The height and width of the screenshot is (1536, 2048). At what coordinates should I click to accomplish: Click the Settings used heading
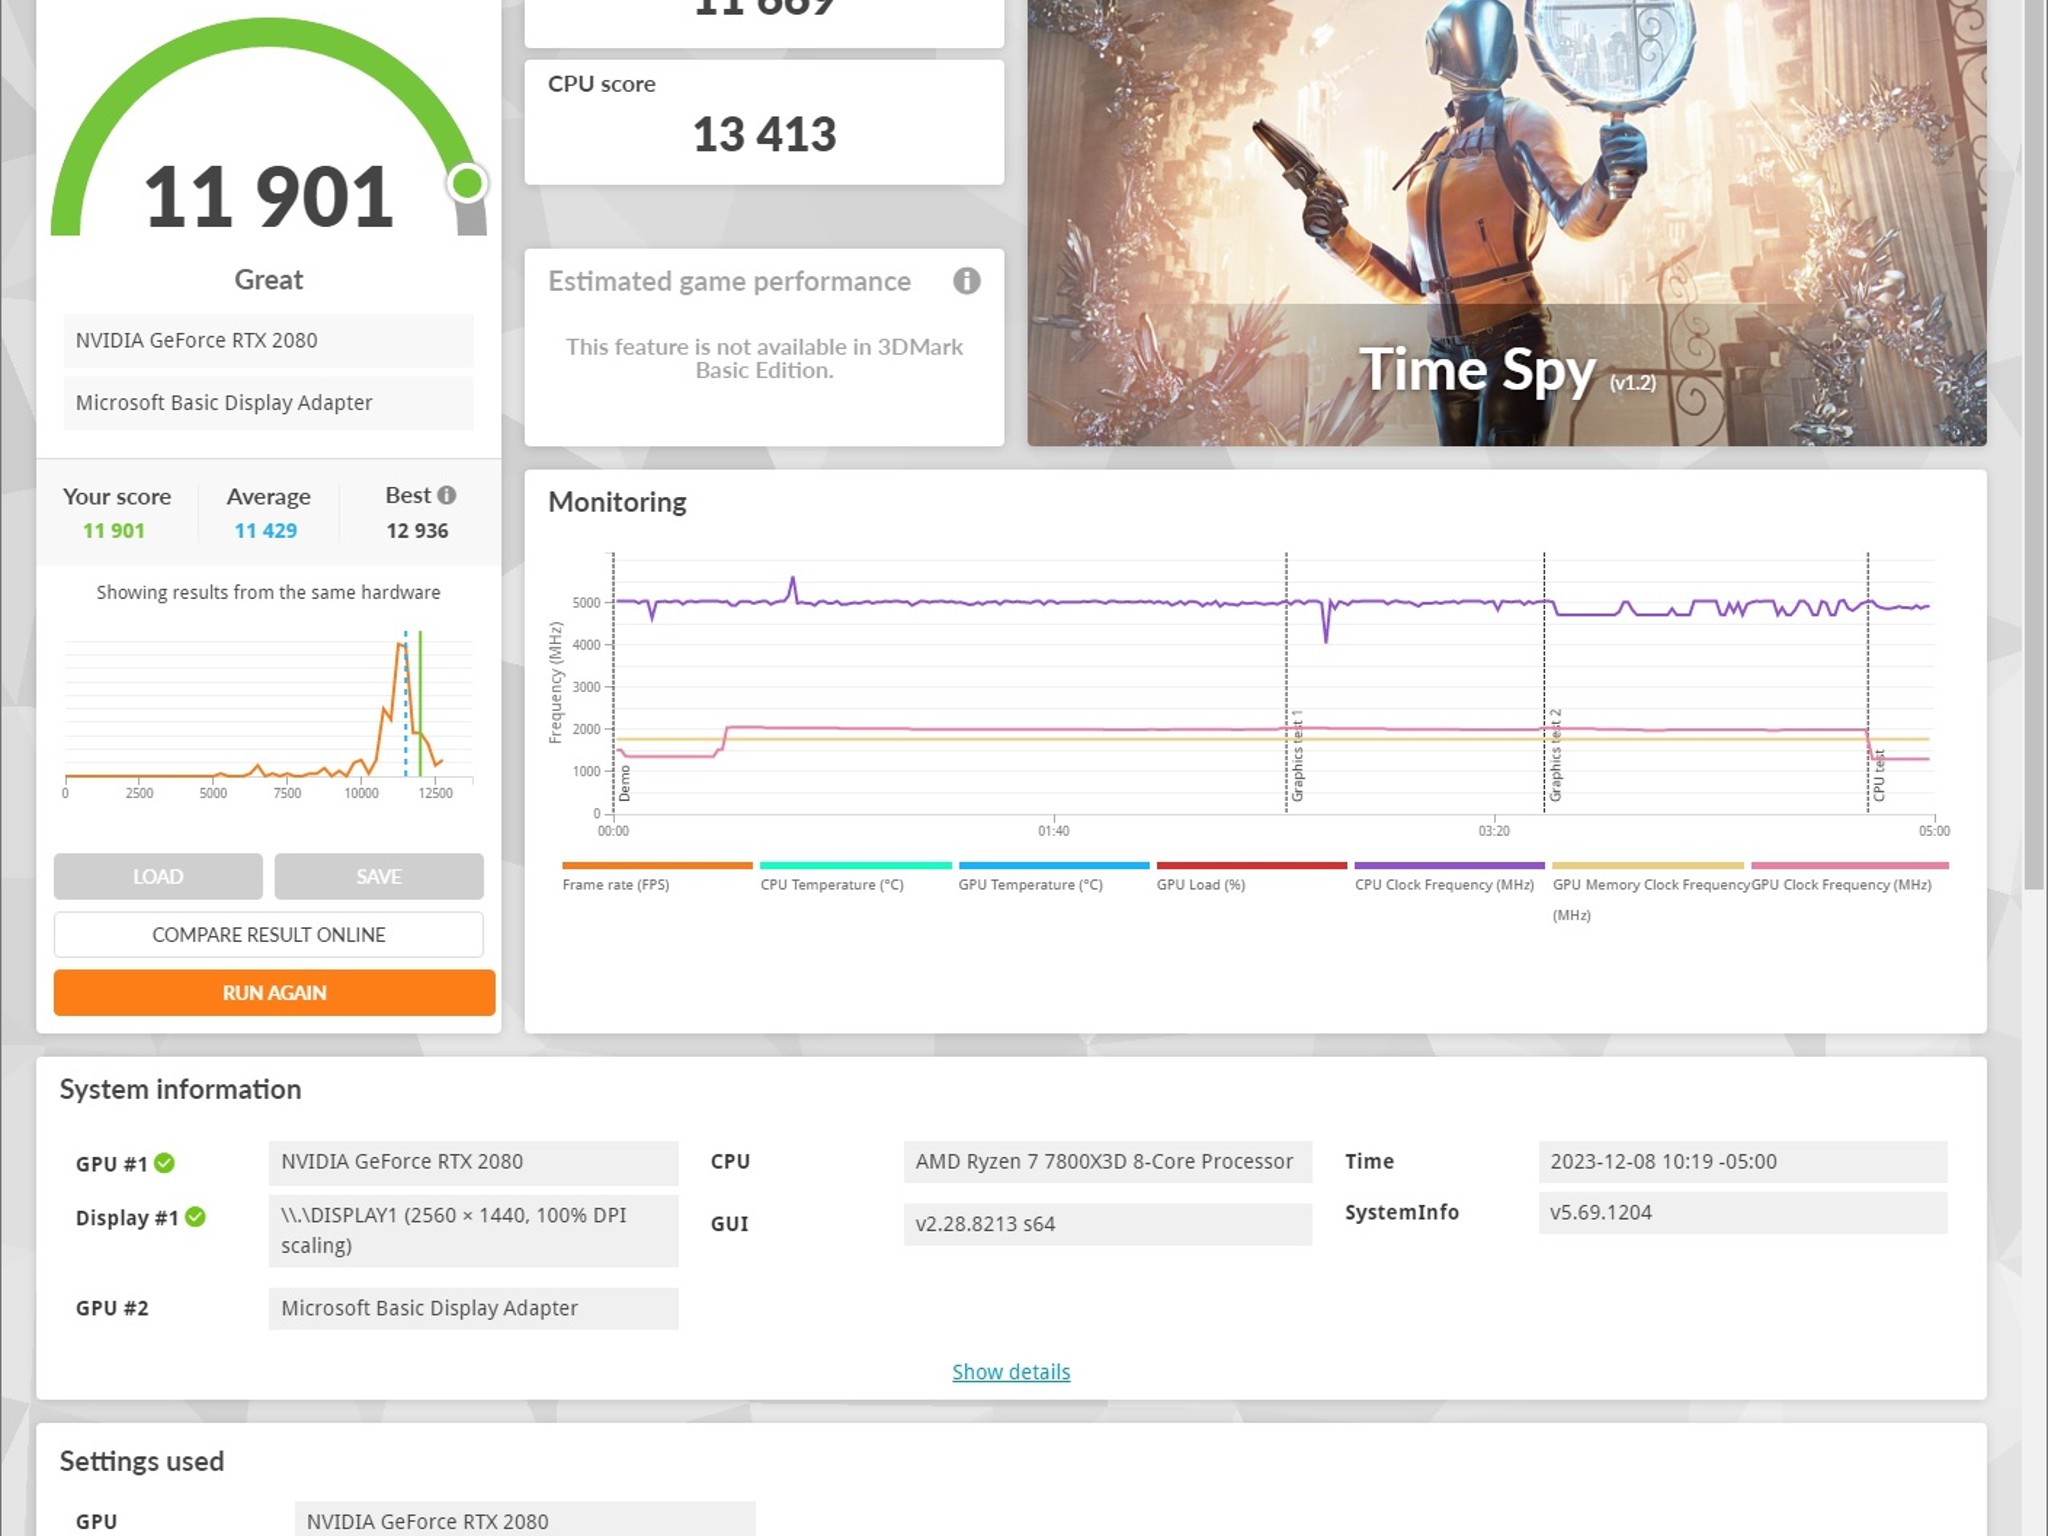[x=142, y=1461]
